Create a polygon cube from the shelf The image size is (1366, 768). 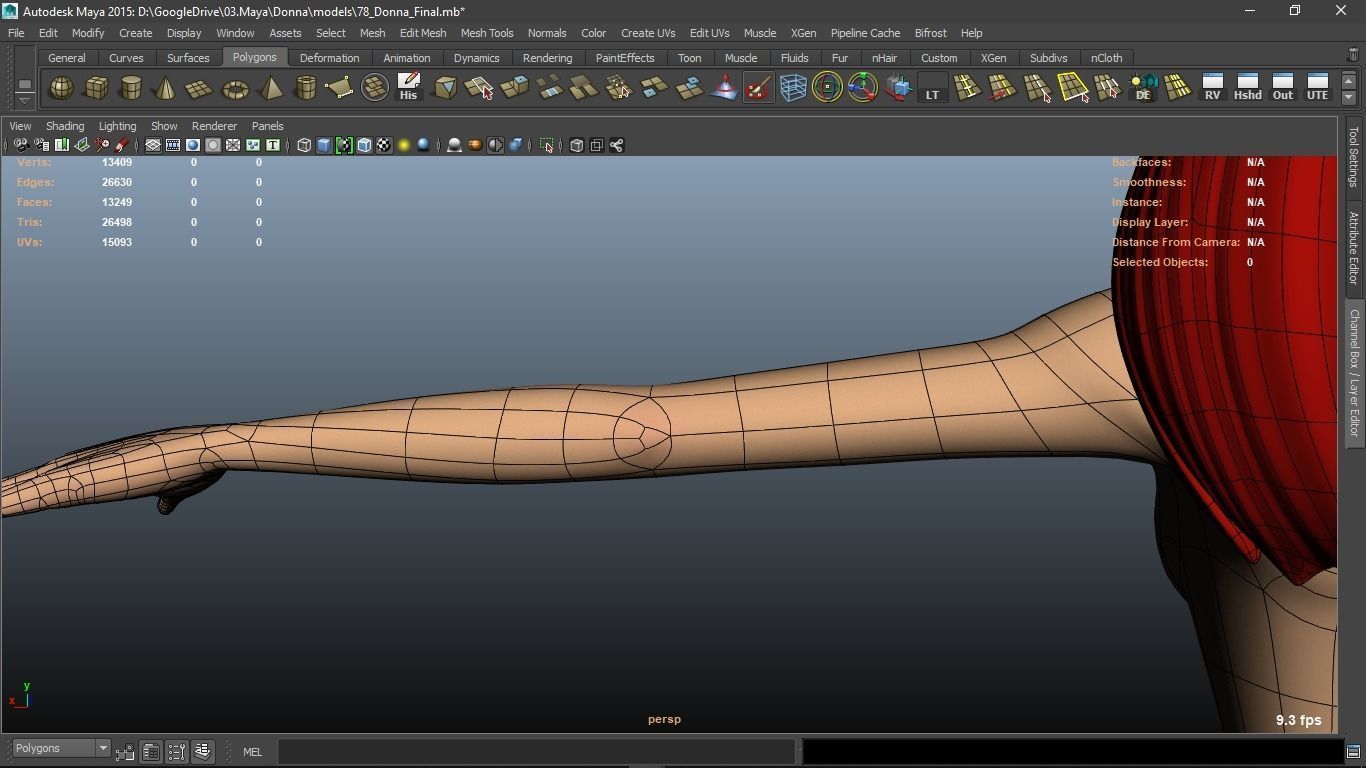[x=96, y=88]
